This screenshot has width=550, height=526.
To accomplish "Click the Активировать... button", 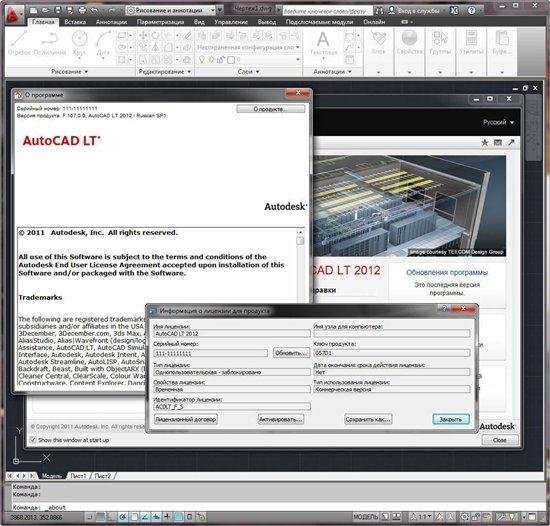I will pyautogui.click(x=281, y=419).
